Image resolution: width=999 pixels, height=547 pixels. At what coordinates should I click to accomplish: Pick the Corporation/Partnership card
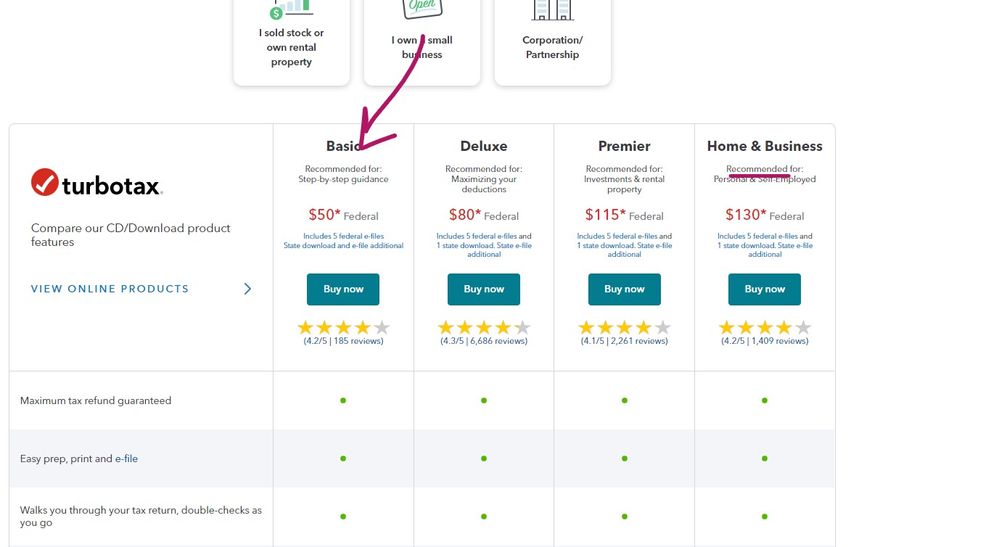[x=552, y=42]
